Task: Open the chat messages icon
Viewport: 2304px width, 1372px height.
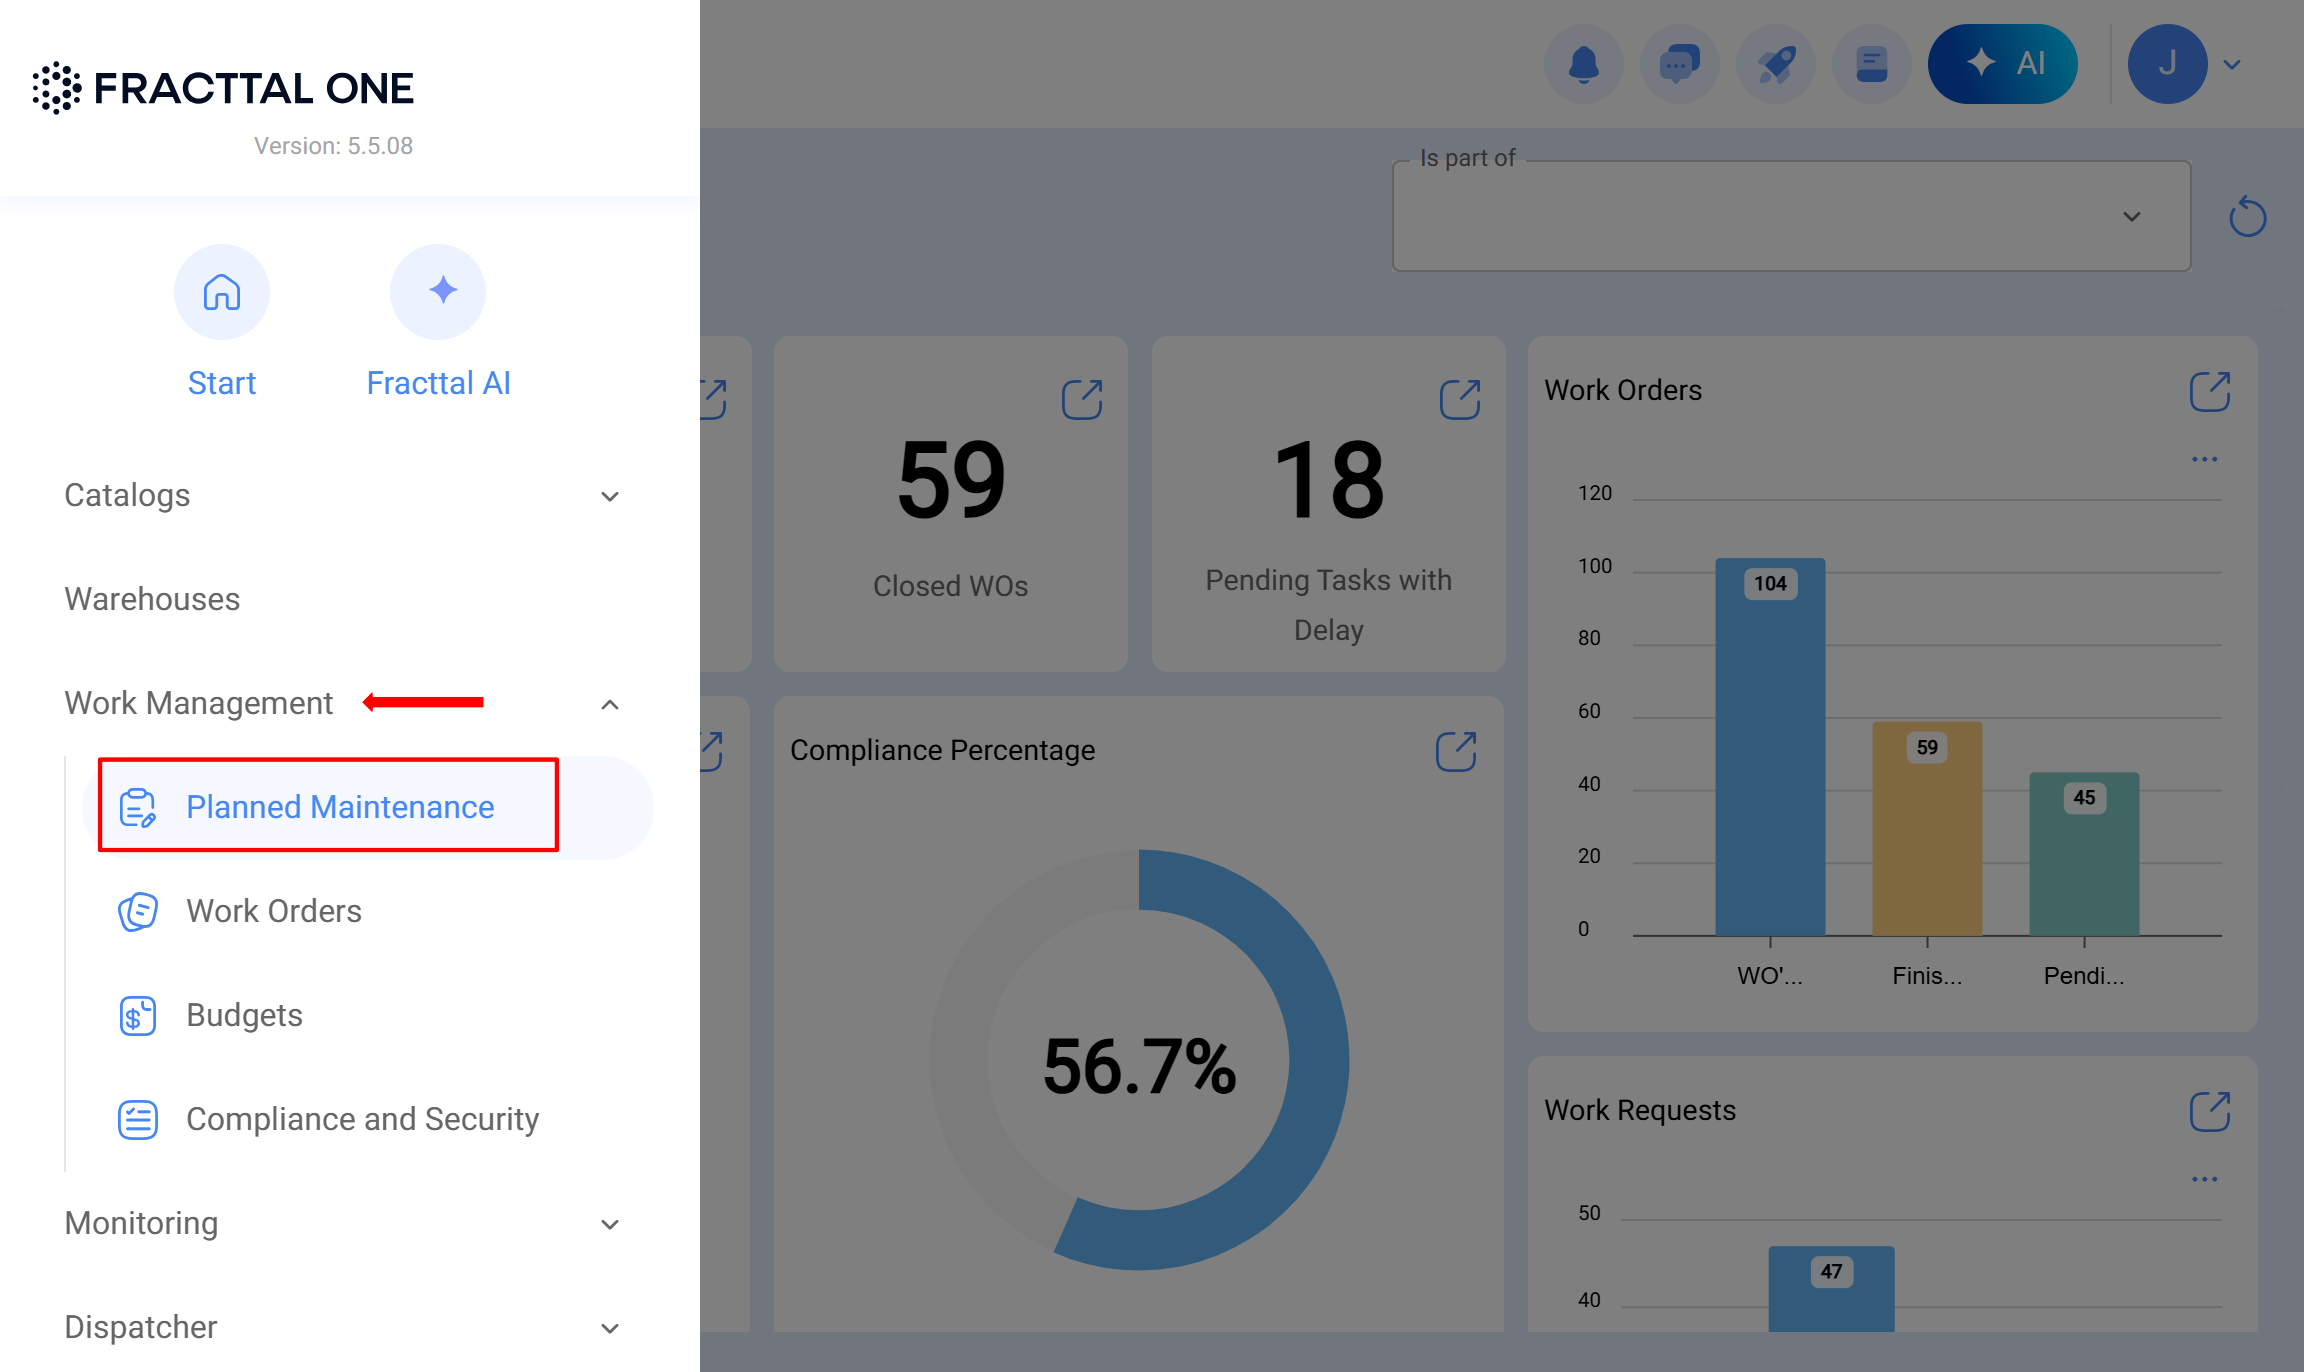Action: click(1680, 64)
